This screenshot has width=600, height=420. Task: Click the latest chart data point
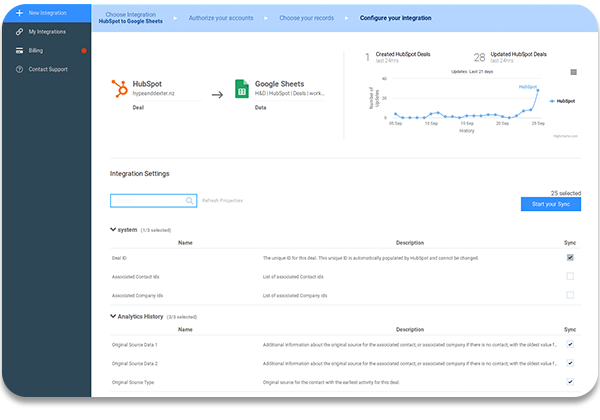[538, 90]
